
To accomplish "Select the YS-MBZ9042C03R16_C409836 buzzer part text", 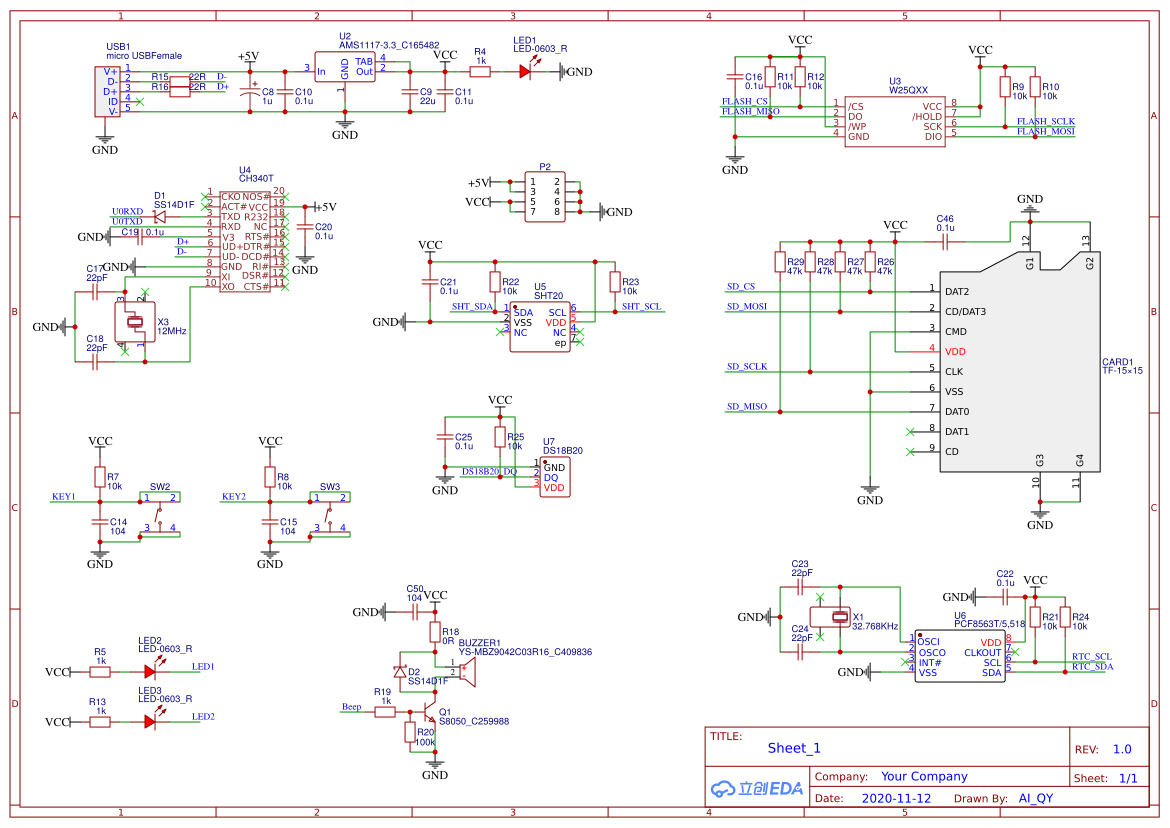I will click(x=525, y=653).
